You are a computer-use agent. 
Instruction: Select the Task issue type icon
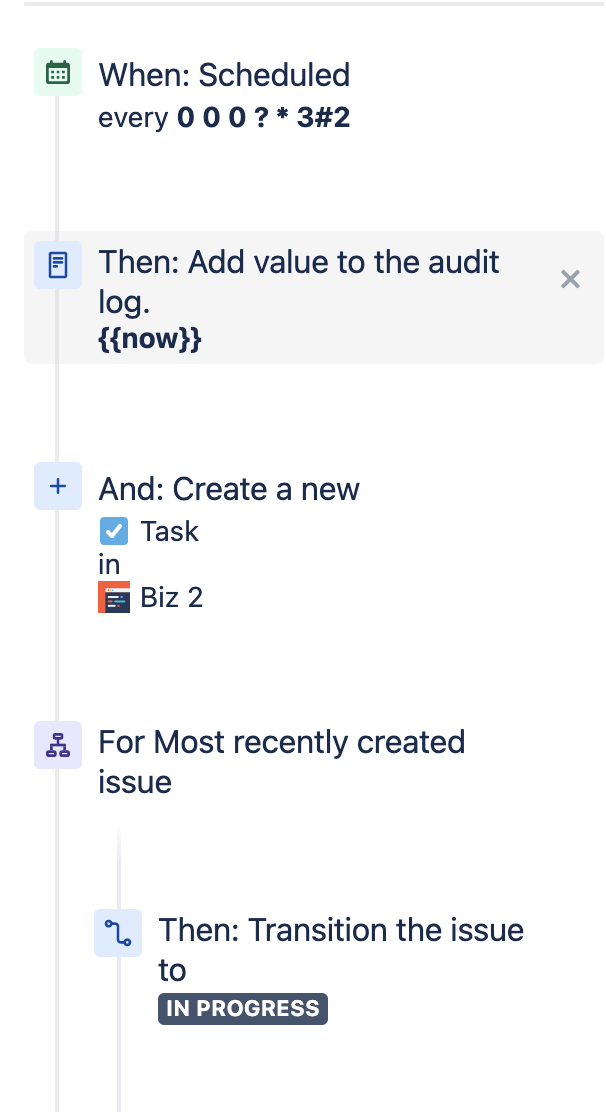click(x=113, y=531)
